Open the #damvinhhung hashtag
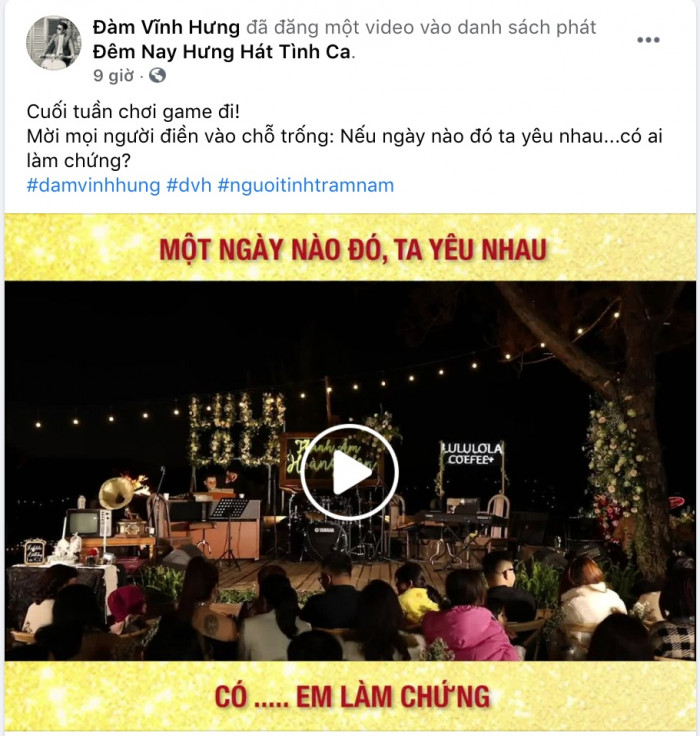700x736 pixels. (x=93, y=185)
